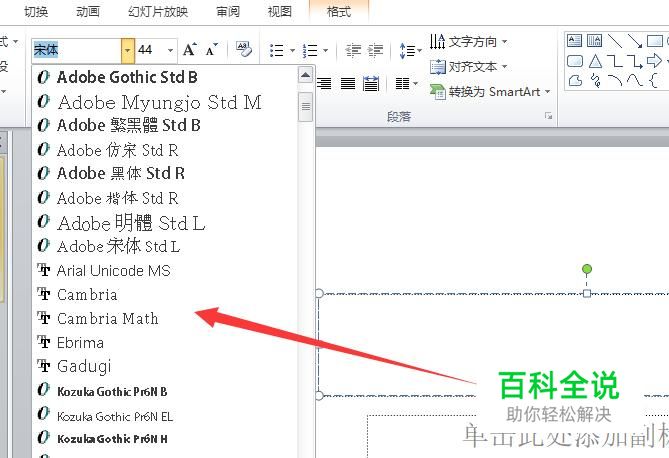Open the 幻灯片放映 slide show tab
This screenshot has width=669, height=458.
[158, 12]
